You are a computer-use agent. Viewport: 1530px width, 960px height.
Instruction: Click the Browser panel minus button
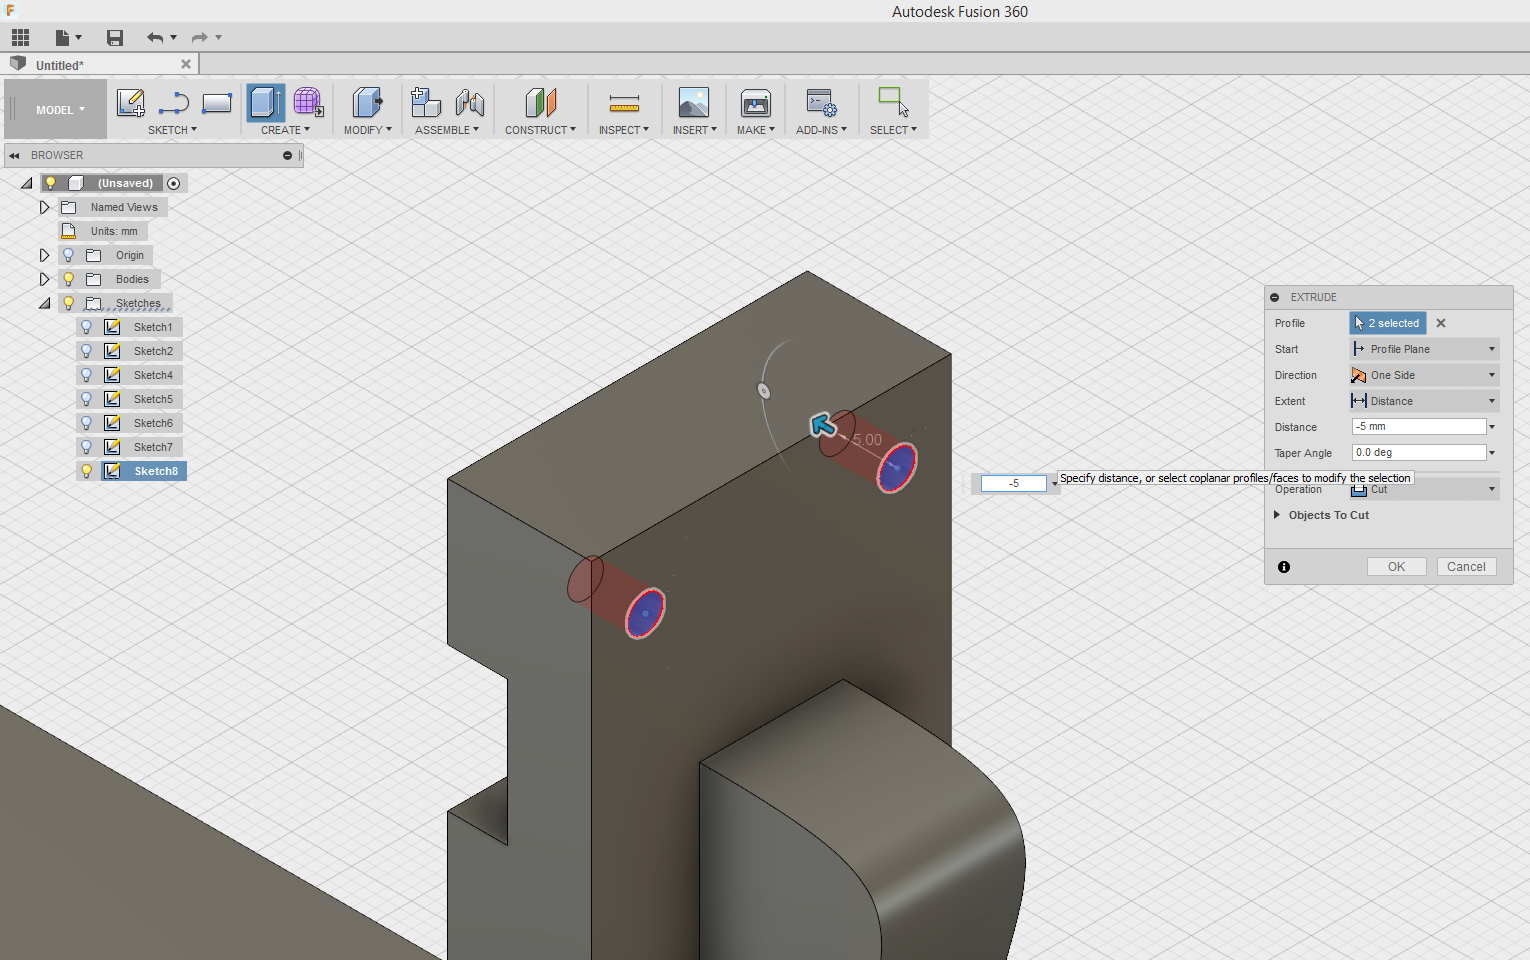click(x=287, y=155)
